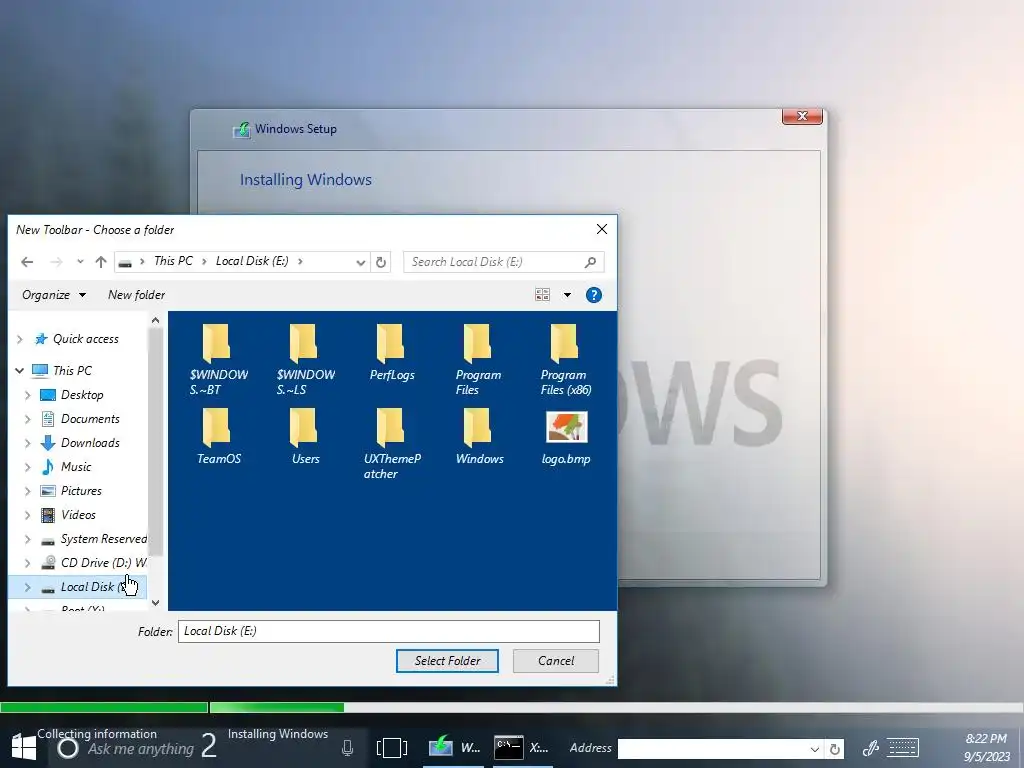Click Local Disk (E:) in breadcrumb
The height and width of the screenshot is (768, 1024).
pyautogui.click(x=252, y=261)
